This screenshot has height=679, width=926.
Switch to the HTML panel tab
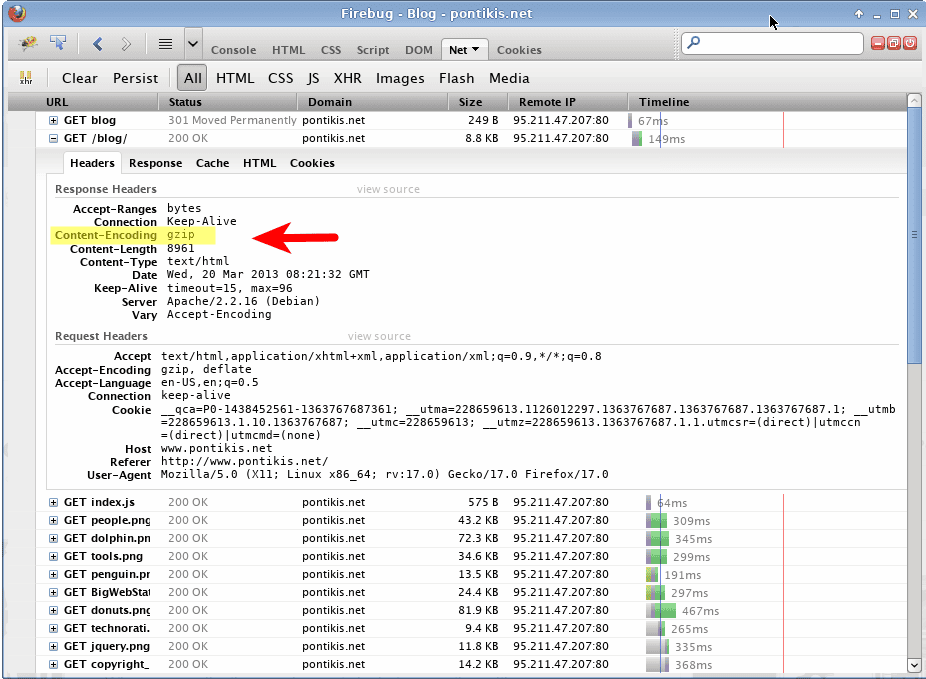pyautogui.click(x=288, y=50)
